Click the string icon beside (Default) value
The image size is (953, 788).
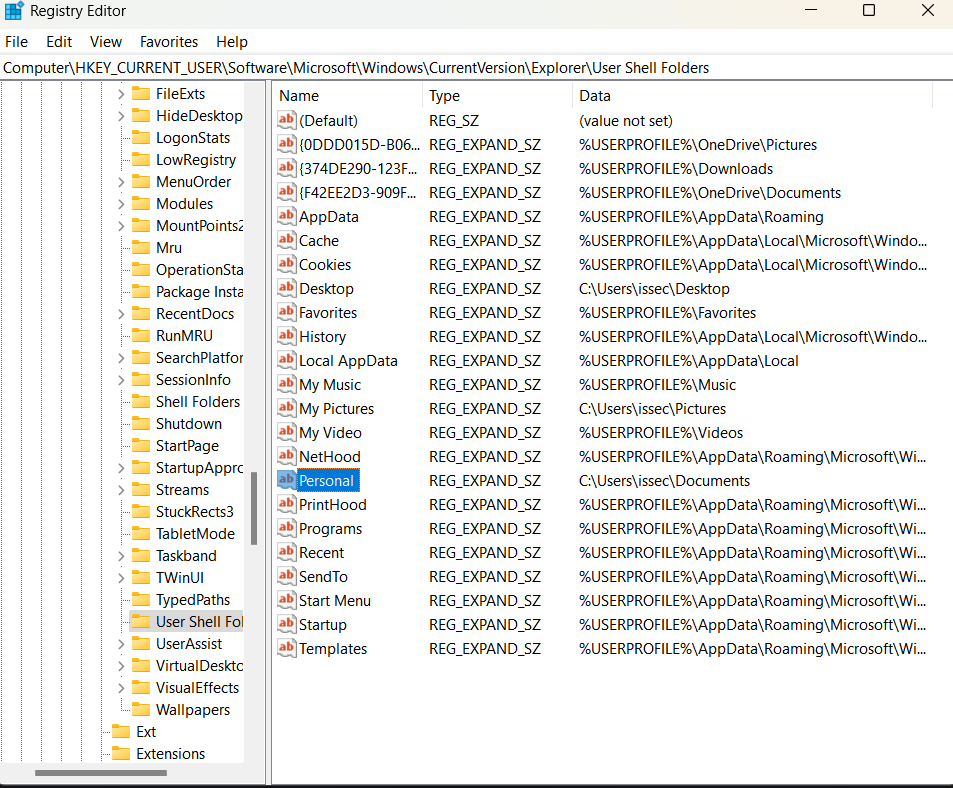click(286, 120)
